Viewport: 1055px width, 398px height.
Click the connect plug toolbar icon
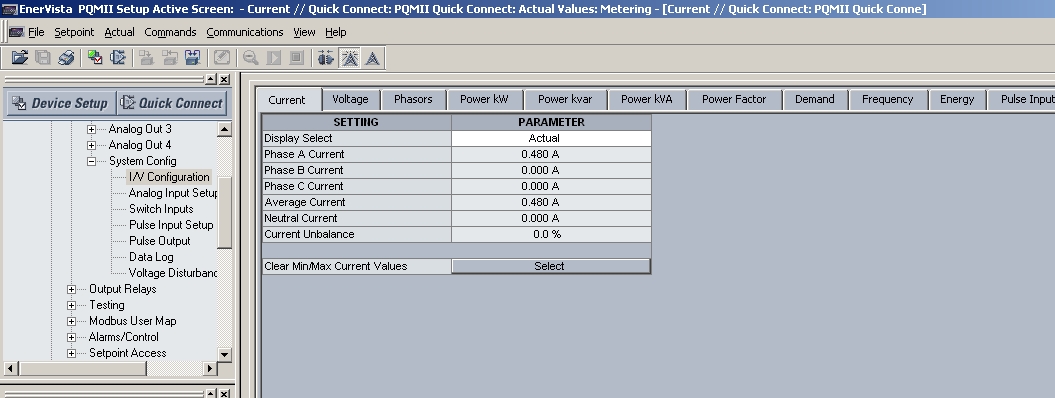pos(326,58)
